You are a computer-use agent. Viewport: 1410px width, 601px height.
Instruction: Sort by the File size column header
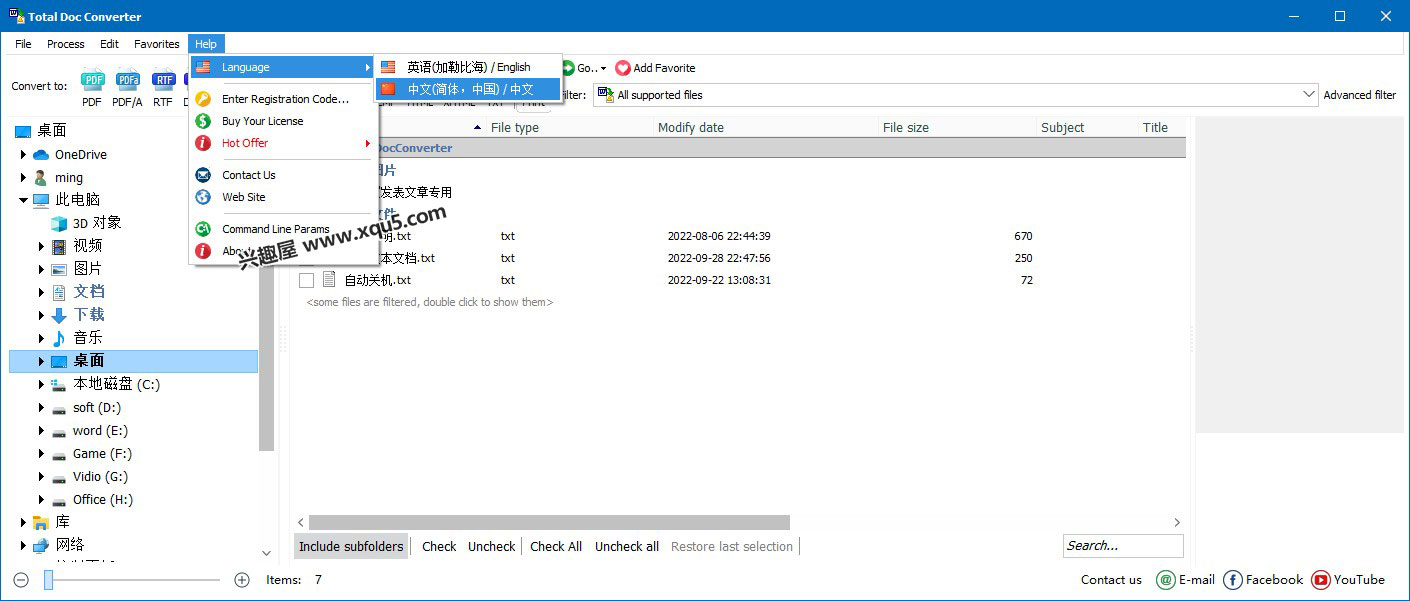(905, 127)
